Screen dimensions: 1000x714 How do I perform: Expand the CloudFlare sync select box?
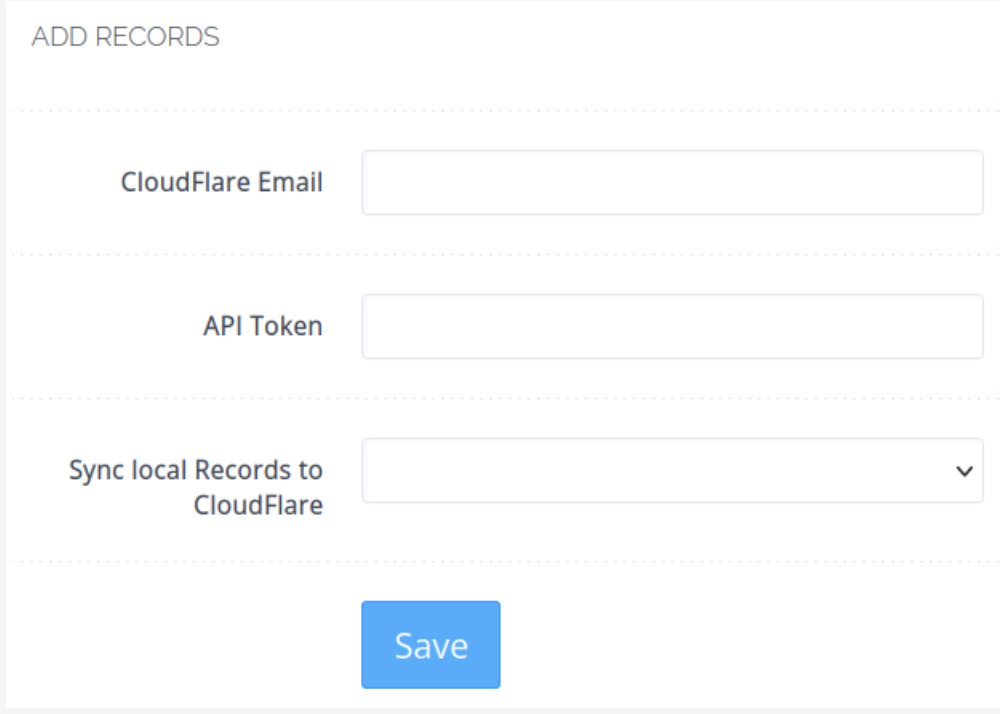pyautogui.click(x=672, y=470)
